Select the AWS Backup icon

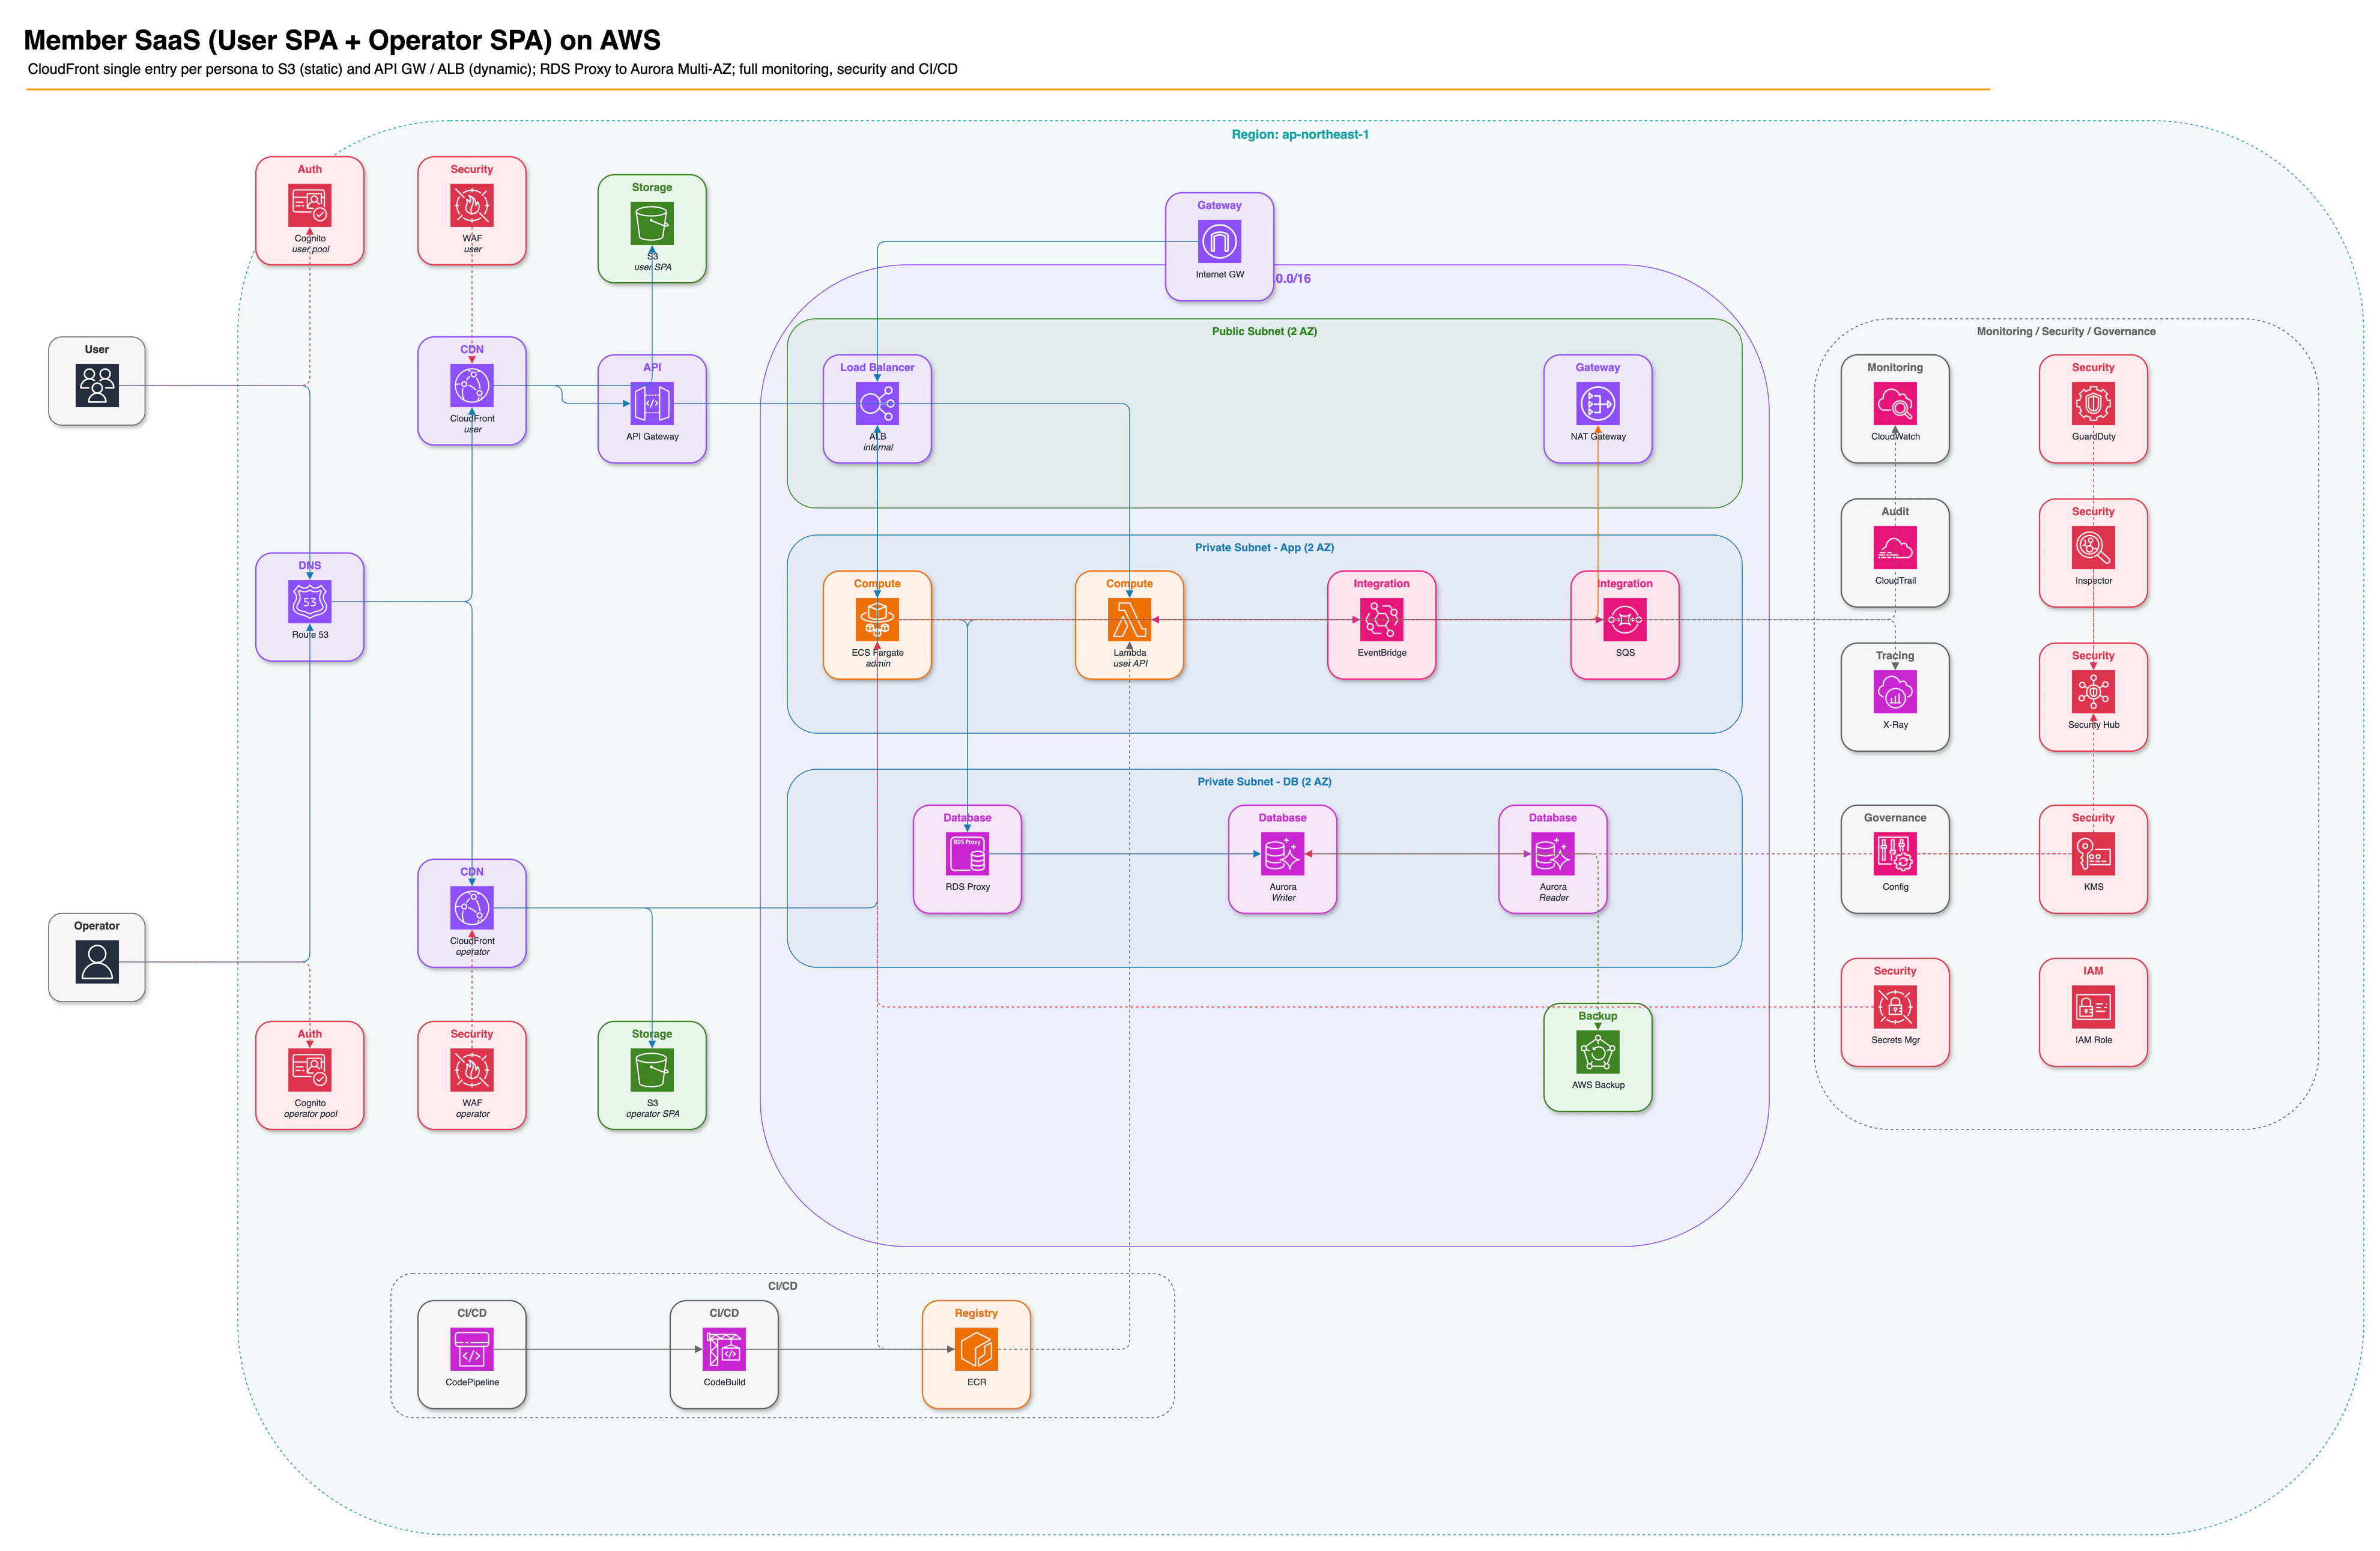1597,1051
